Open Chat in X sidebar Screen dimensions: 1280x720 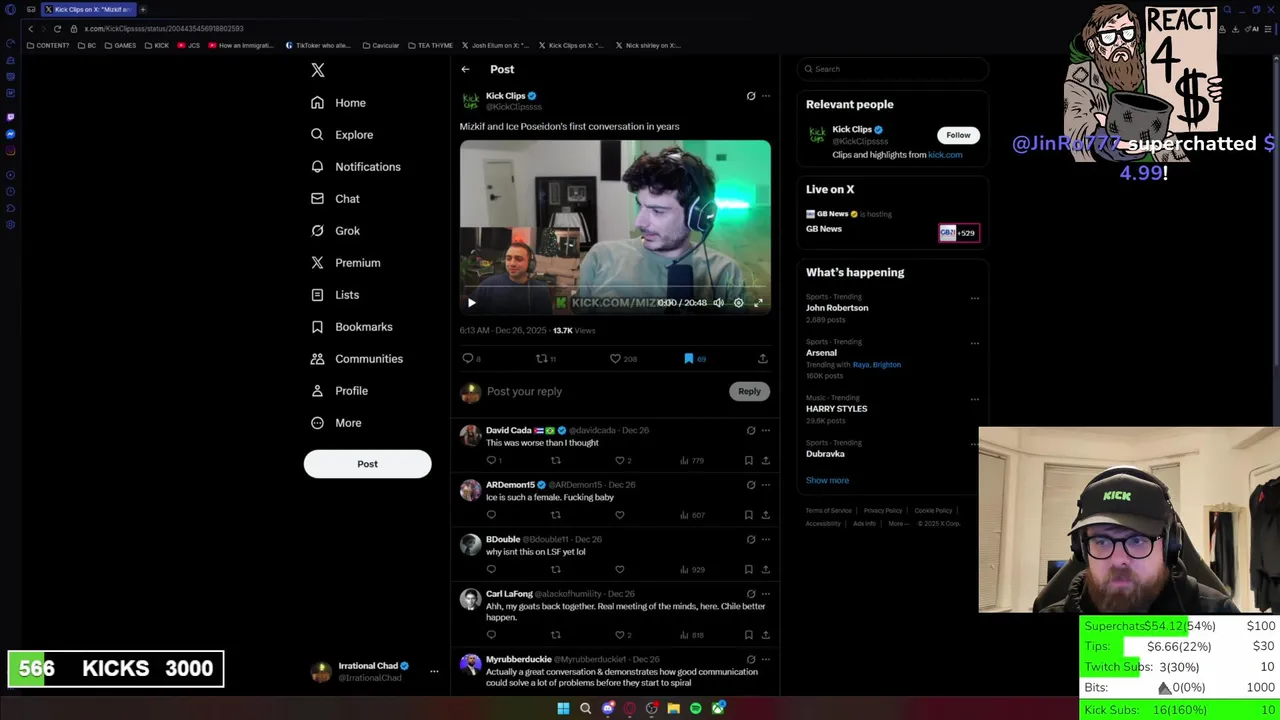click(x=335, y=199)
